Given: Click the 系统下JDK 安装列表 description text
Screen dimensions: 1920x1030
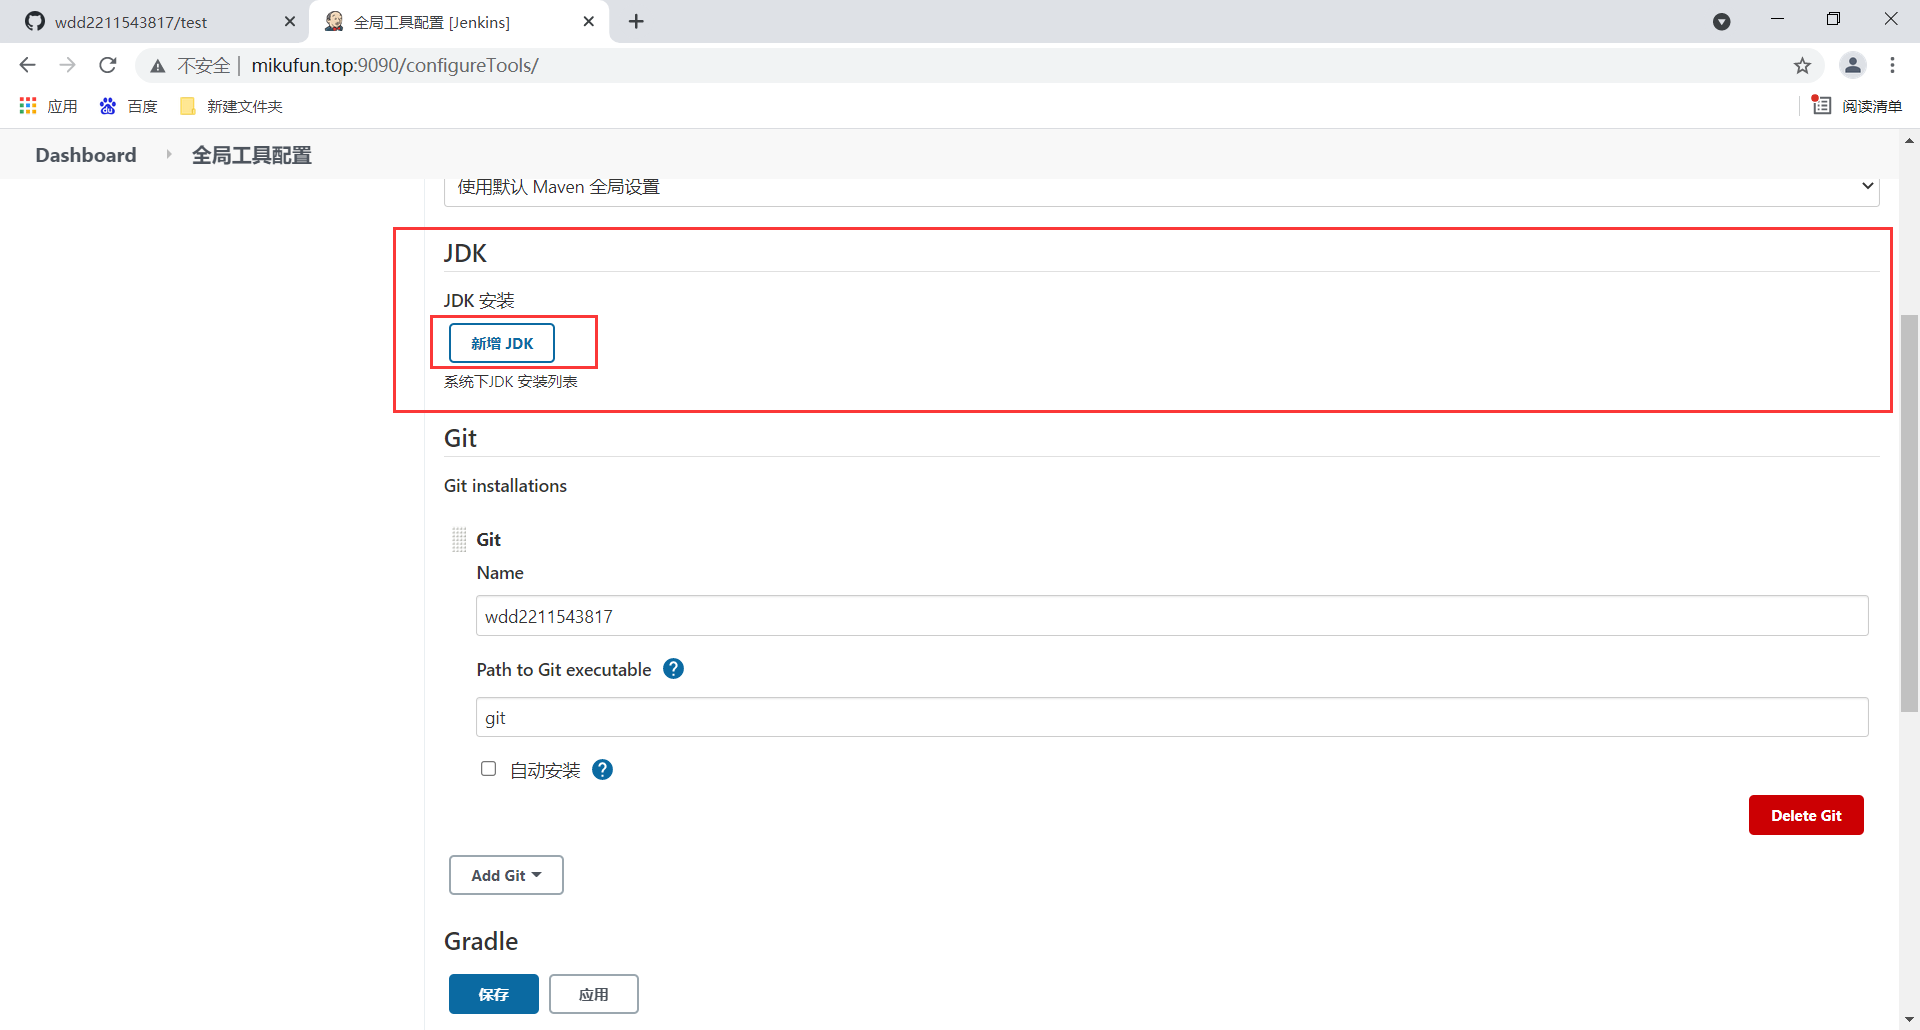Looking at the screenshot, I should point(511,382).
